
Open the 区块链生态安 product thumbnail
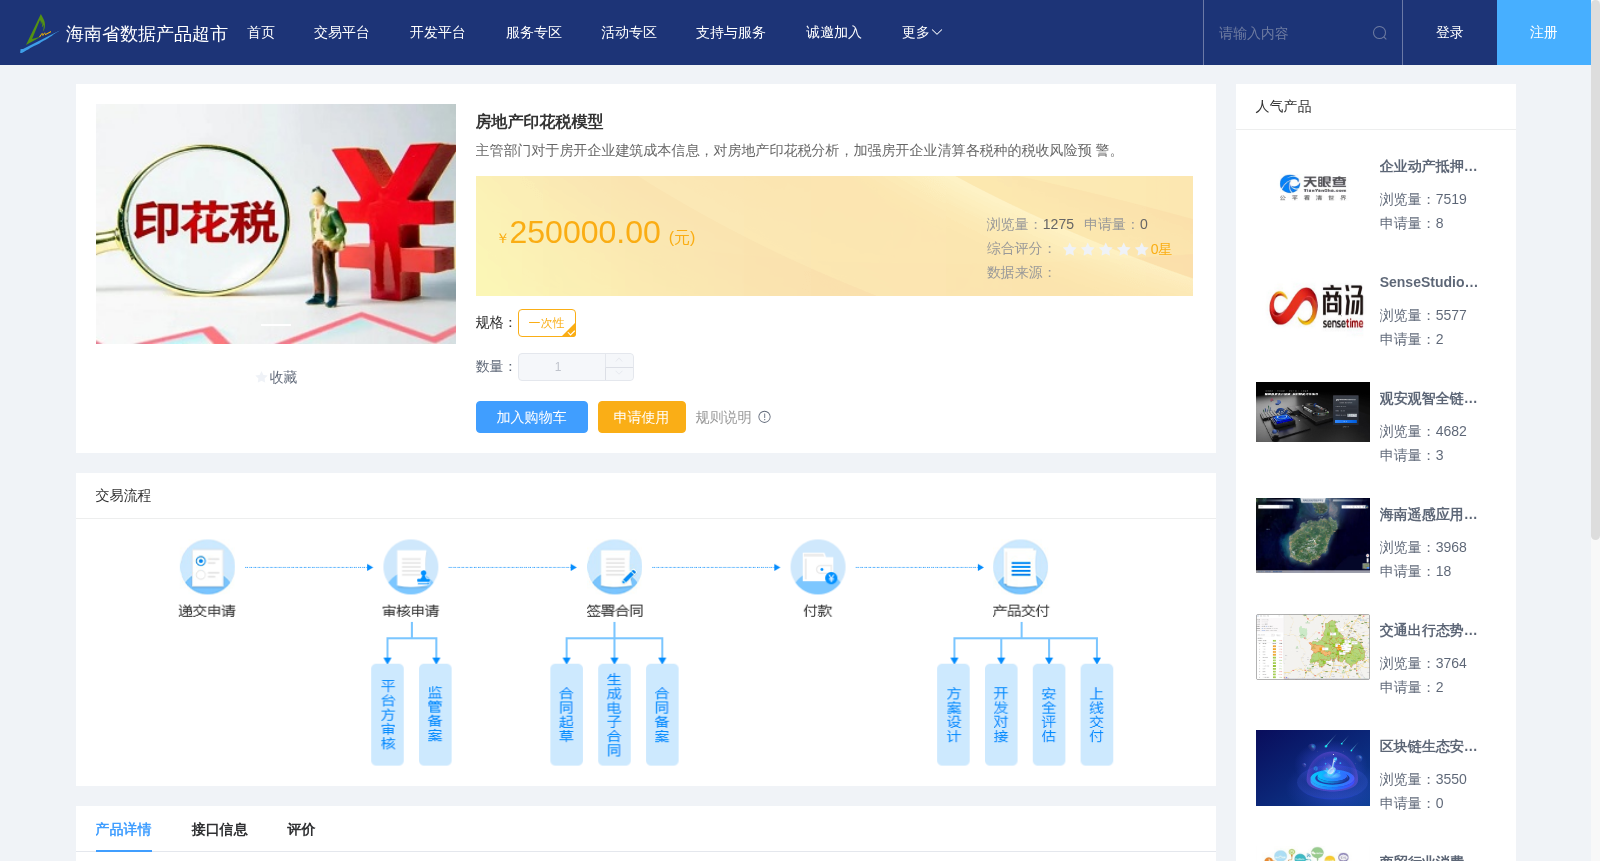1313,768
